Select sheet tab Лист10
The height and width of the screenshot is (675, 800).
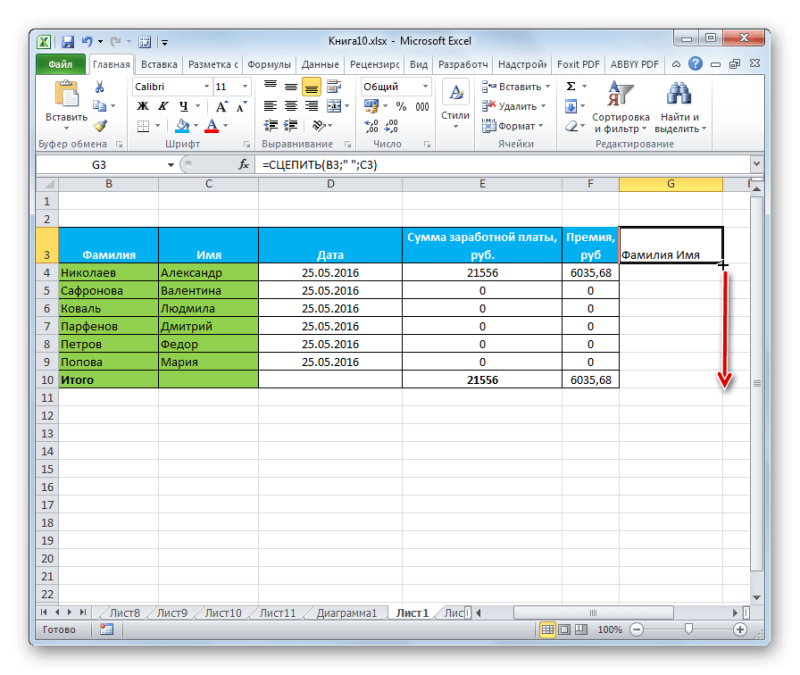tap(223, 613)
